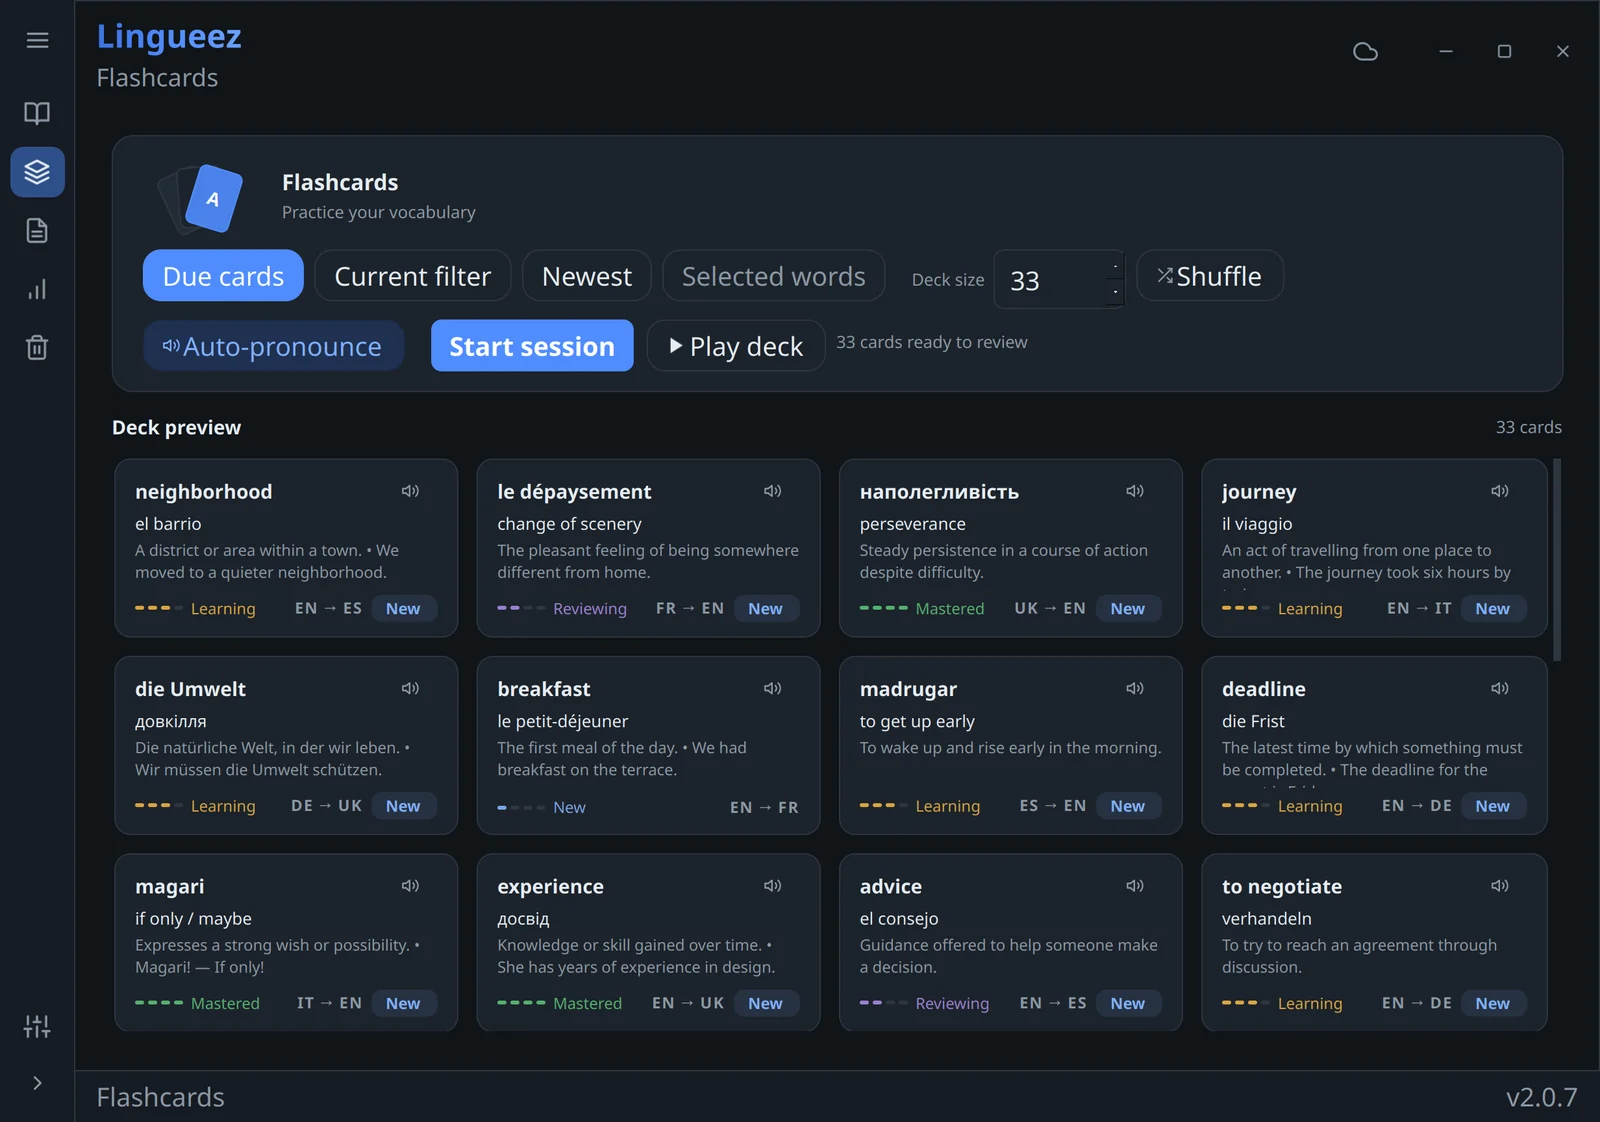
Task: Click the New badge on deadline card
Action: coord(1492,806)
